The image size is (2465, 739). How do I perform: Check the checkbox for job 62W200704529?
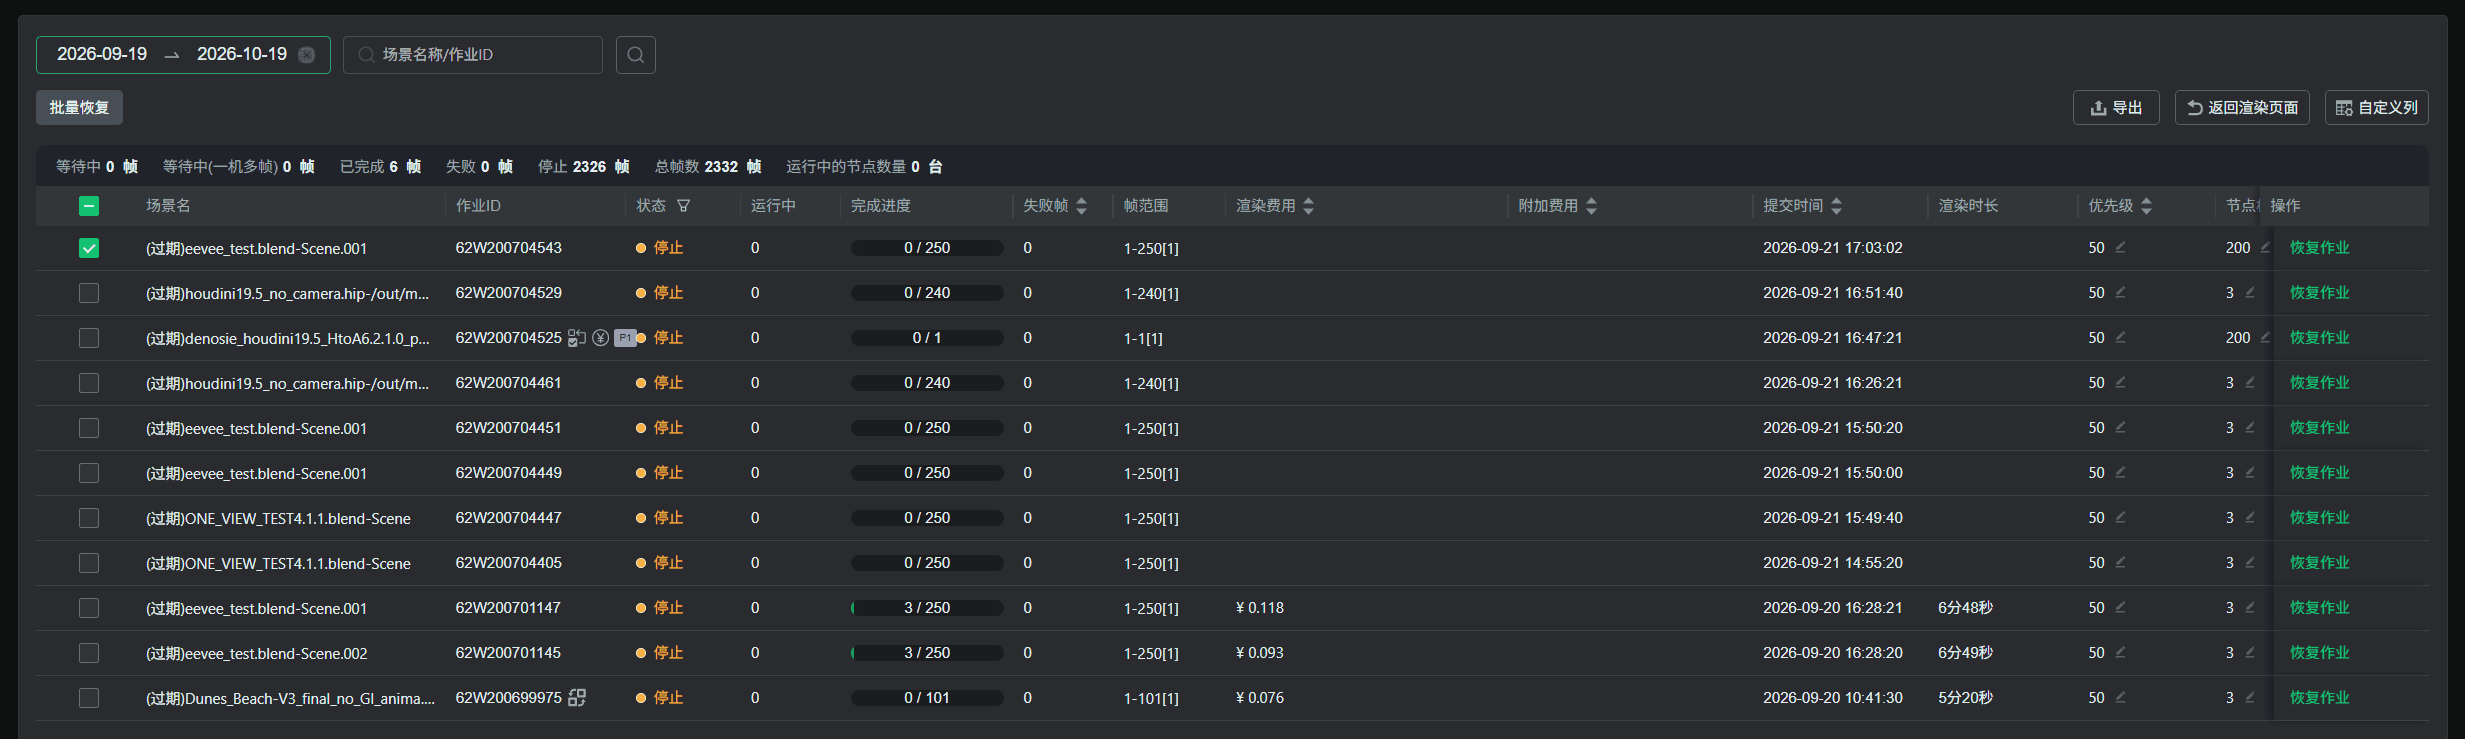pos(89,293)
